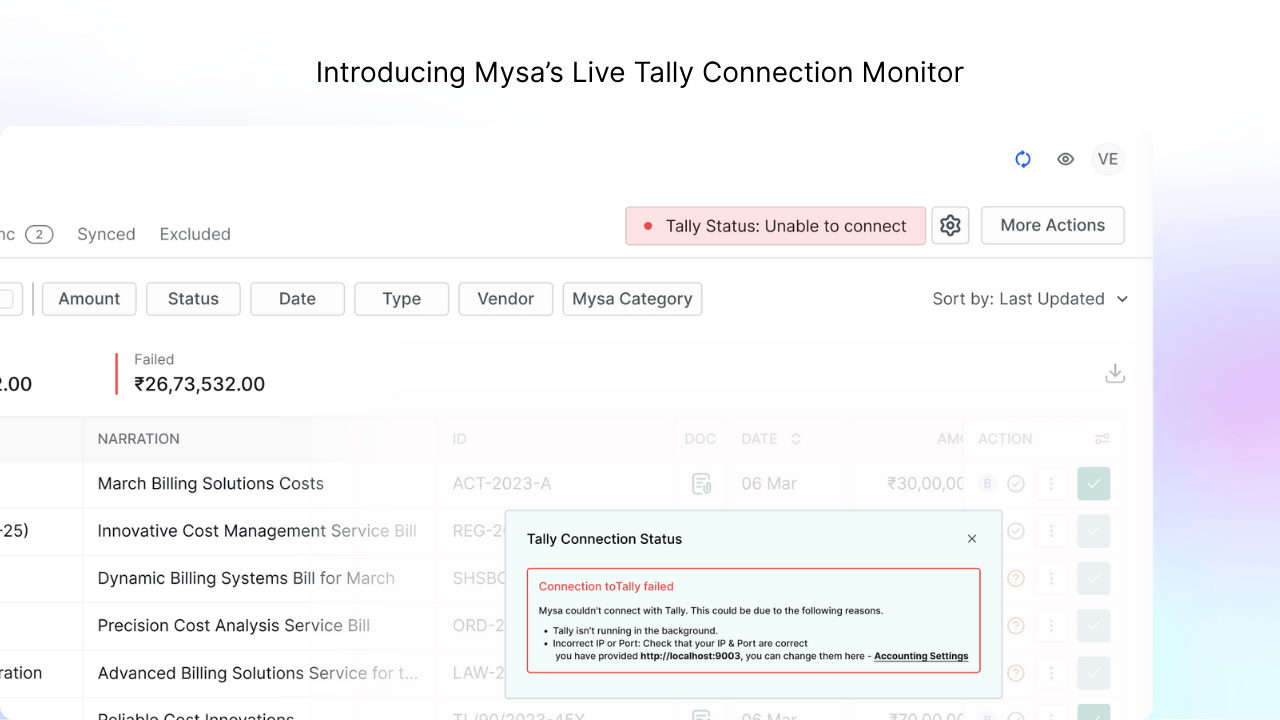Click 06 Mar date in March Billing row

pyautogui.click(x=769, y=484)
